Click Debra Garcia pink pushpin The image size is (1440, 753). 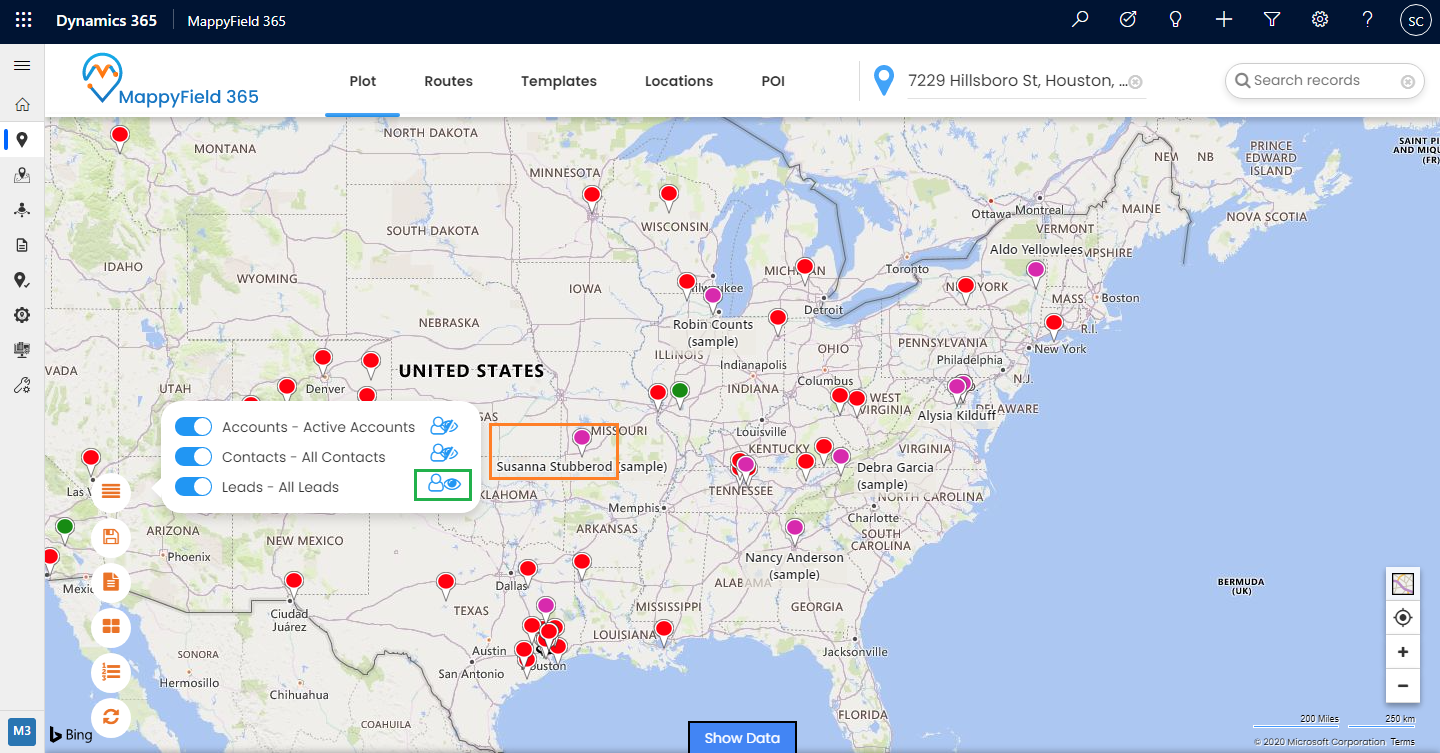click(x=841, y=459)
